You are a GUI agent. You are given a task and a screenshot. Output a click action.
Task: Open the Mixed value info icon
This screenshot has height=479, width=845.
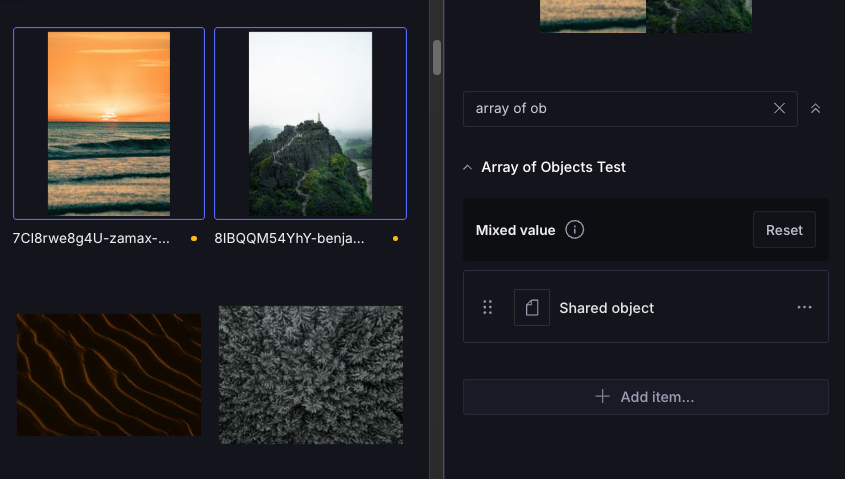[x=574, y=230]
